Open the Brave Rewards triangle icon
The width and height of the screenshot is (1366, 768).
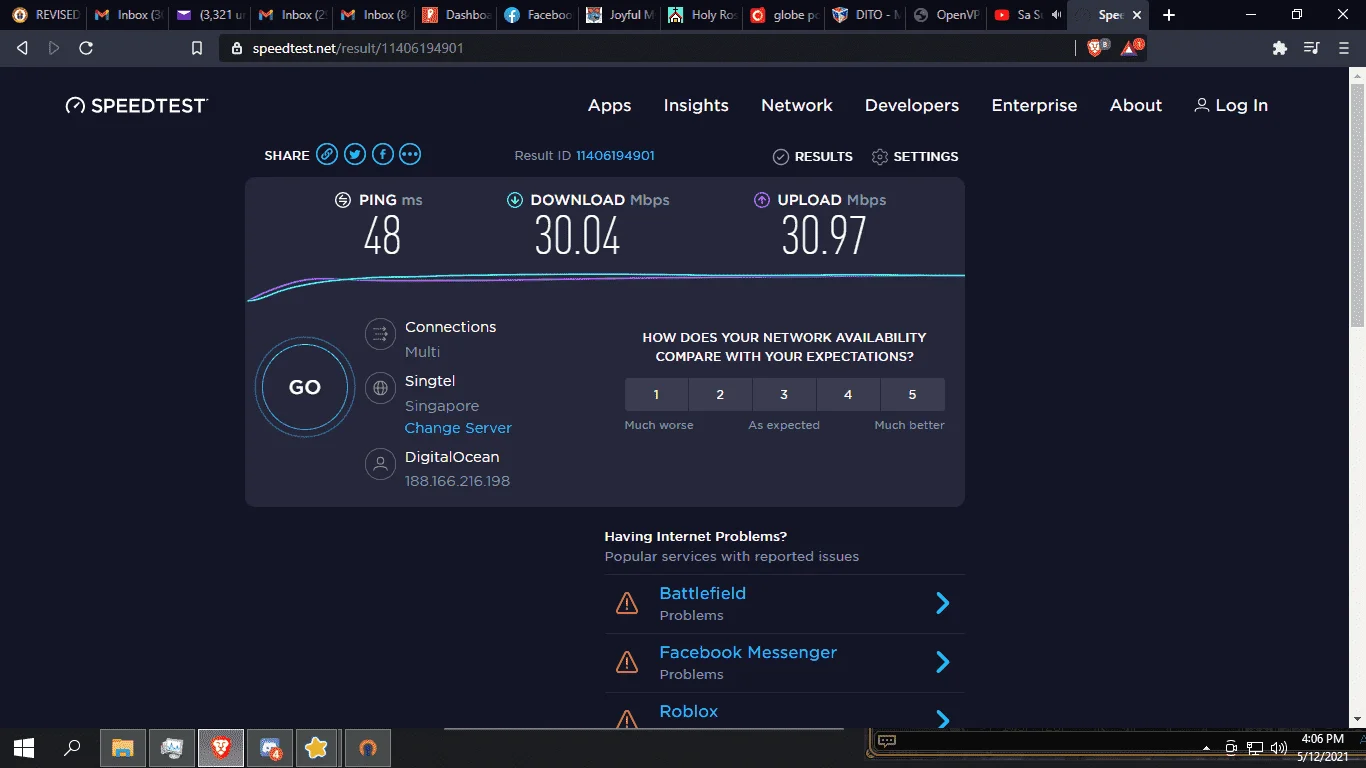click(1130, 48)
